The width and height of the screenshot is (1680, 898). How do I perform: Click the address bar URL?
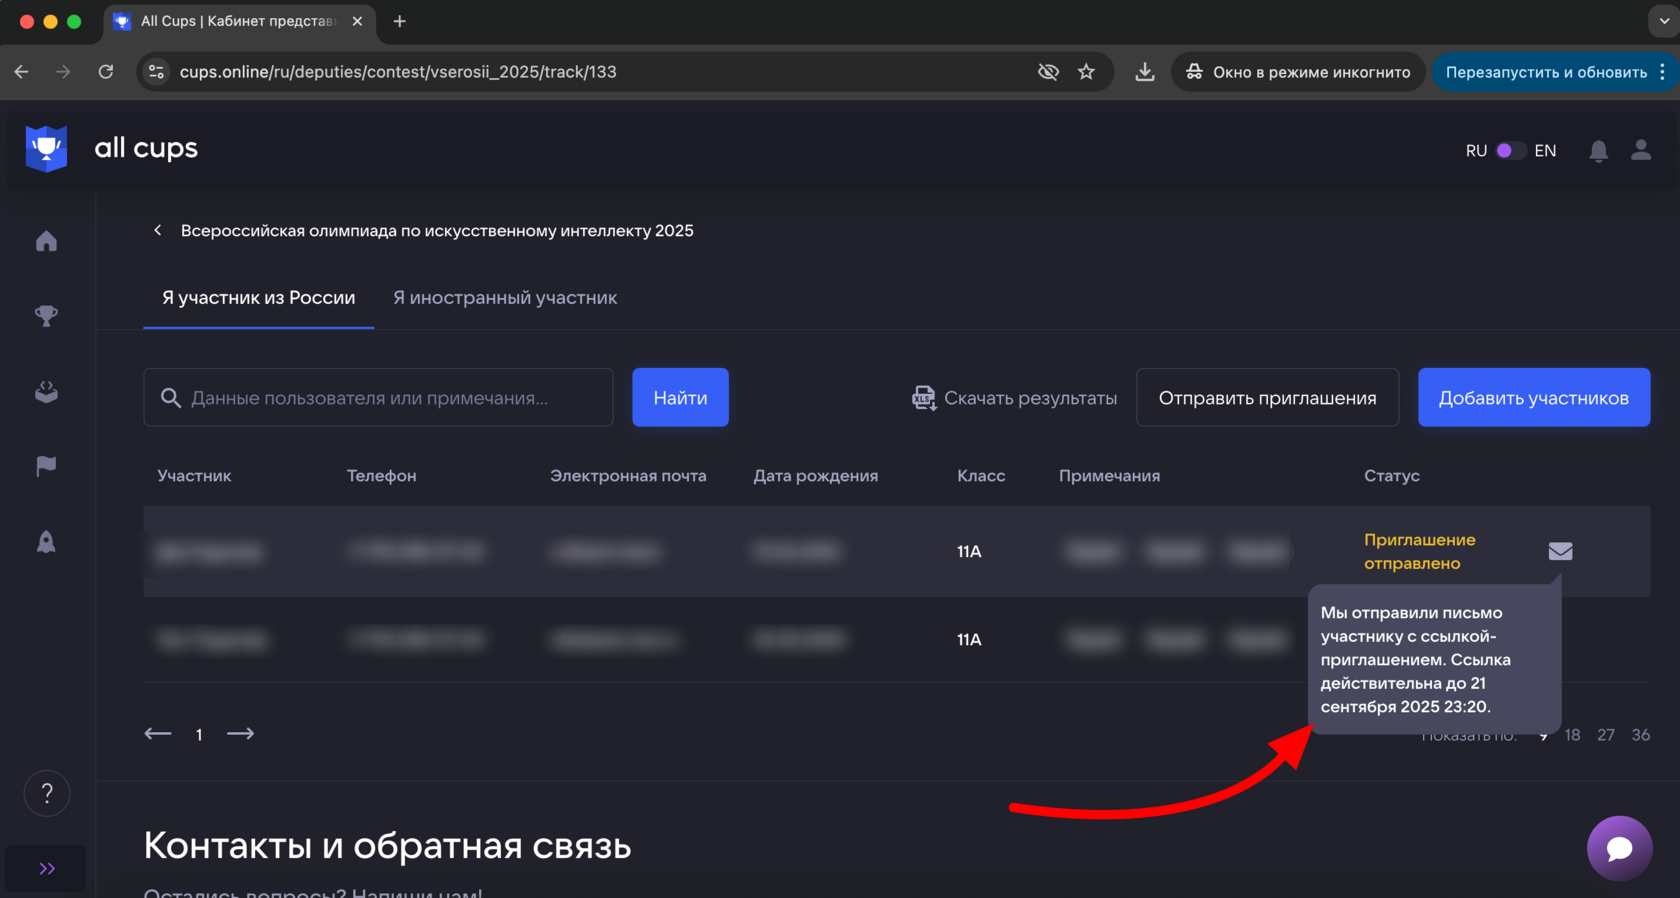[398, 72]
